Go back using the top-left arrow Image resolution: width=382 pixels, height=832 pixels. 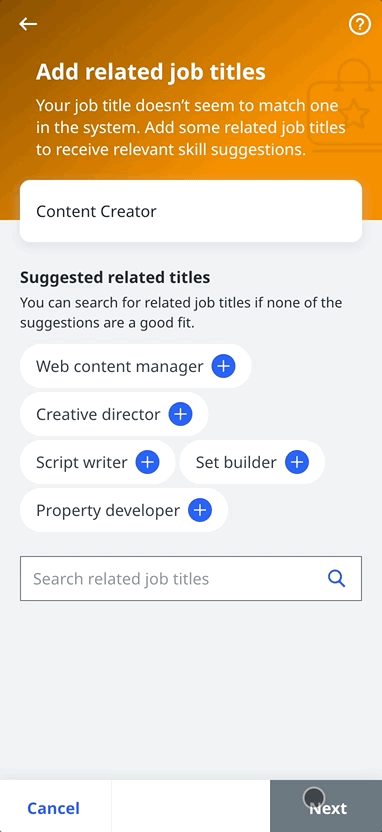(28, 24)
